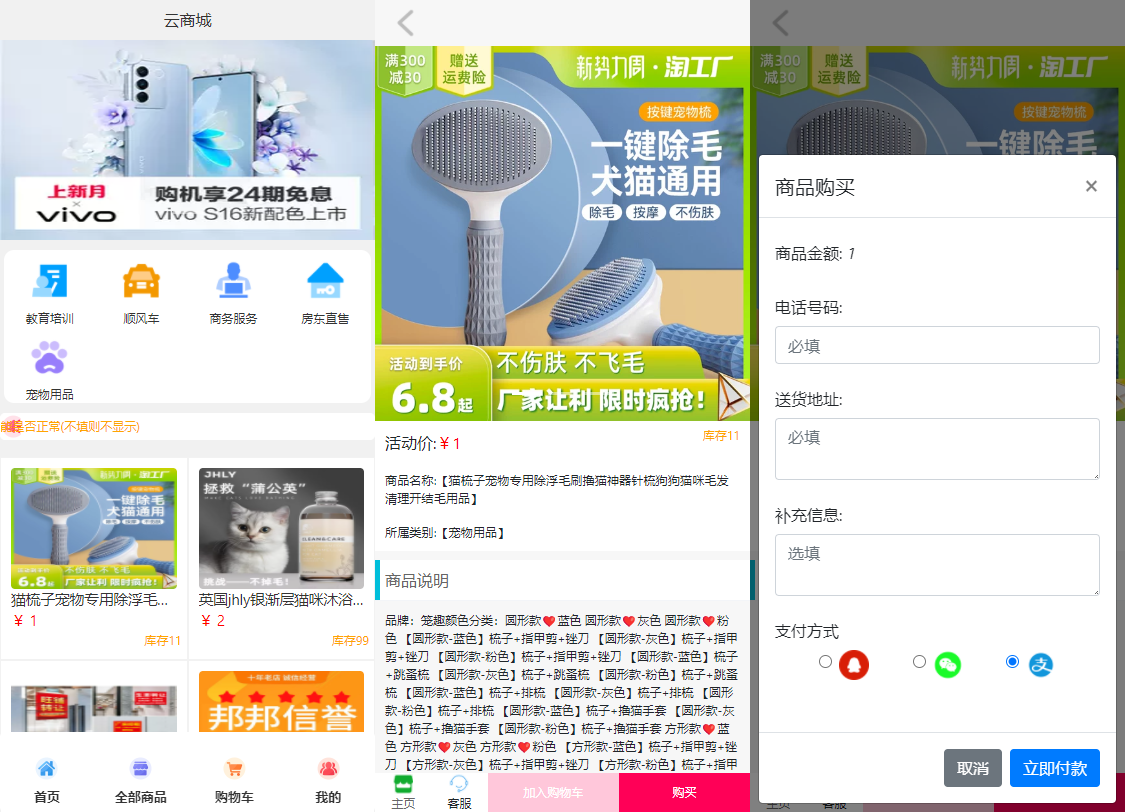The height and width of the screenshot is (812, 1125).
Task: Click the 主页 shop icon on product page
Action: click(403, 792)
